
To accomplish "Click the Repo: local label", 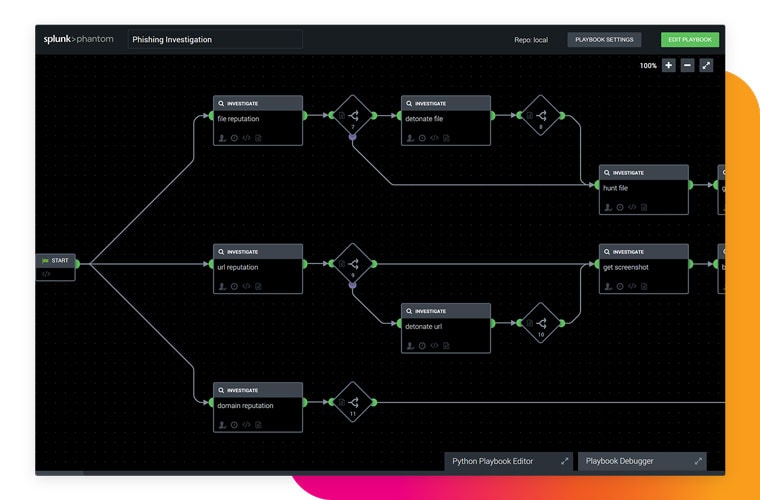I will click(x=531, y=40).
